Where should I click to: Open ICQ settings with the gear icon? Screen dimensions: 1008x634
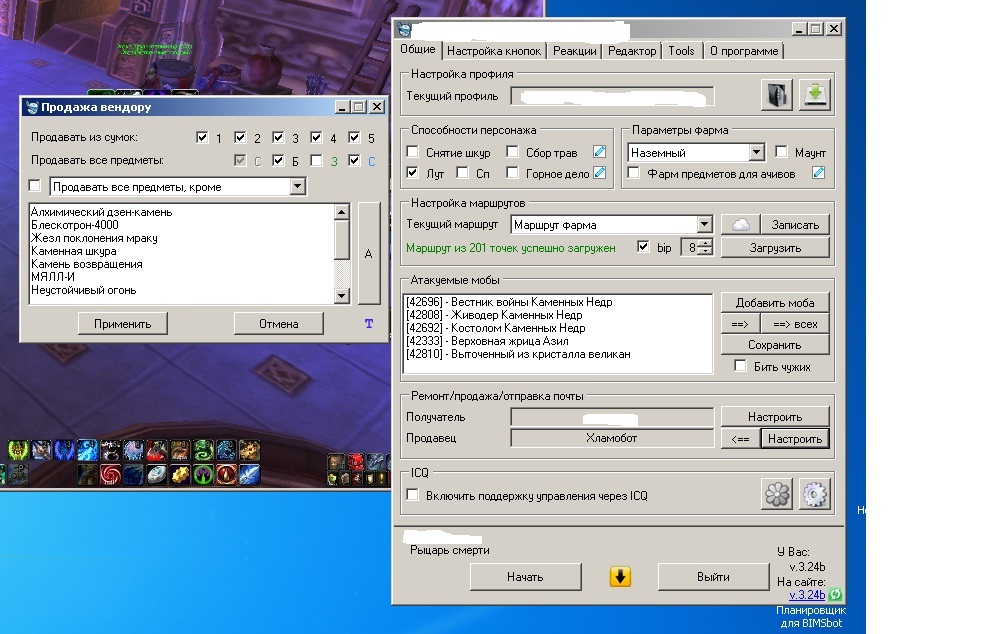(815, 494)
